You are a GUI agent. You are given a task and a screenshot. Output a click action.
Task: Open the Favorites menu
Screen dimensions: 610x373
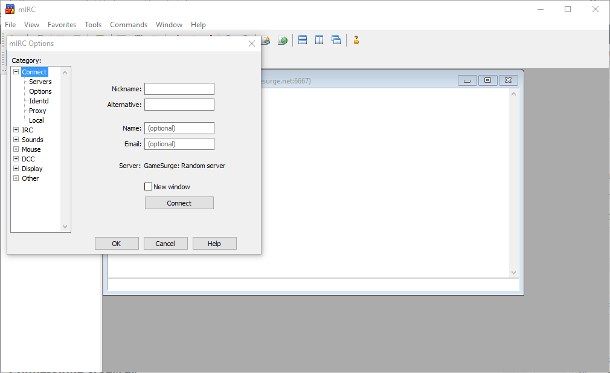point(62,25)
